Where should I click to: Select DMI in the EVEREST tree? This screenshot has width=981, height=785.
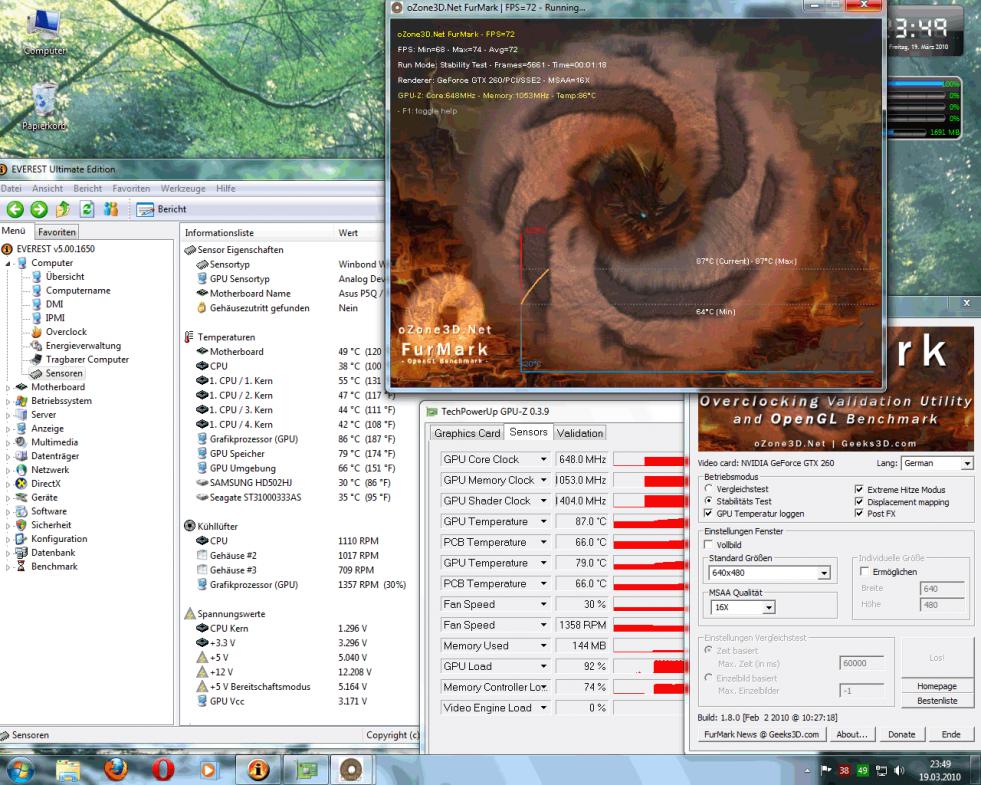click(x=54, y=304)
